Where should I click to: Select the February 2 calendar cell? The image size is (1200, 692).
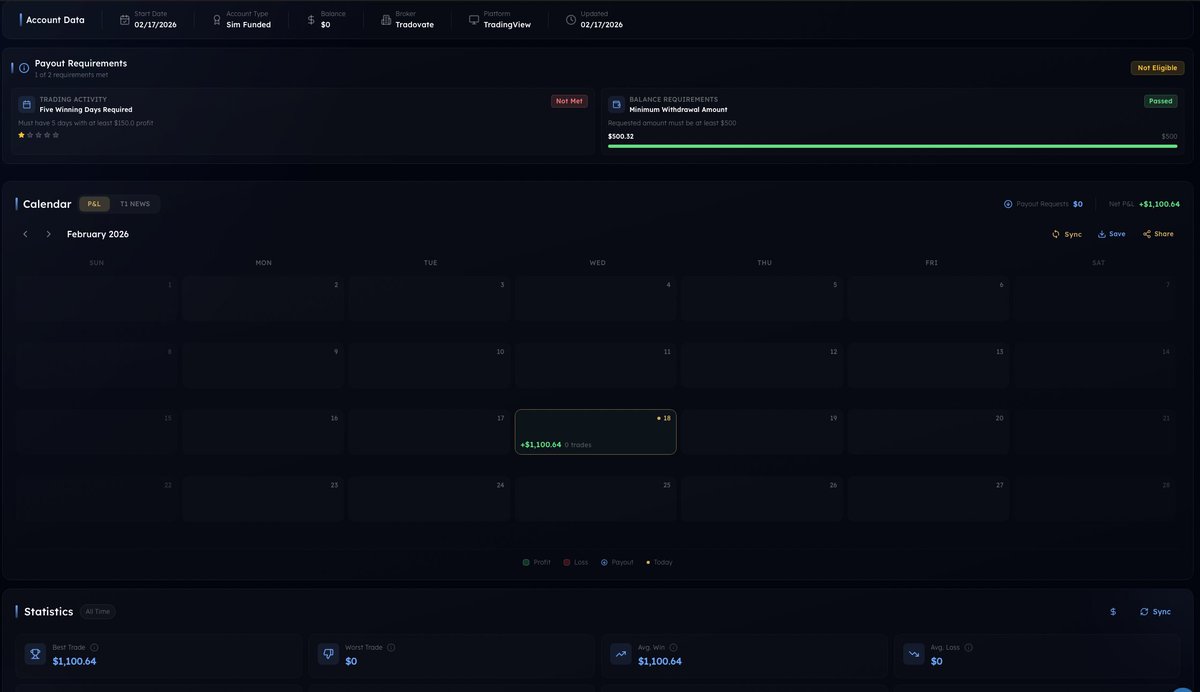262,298
